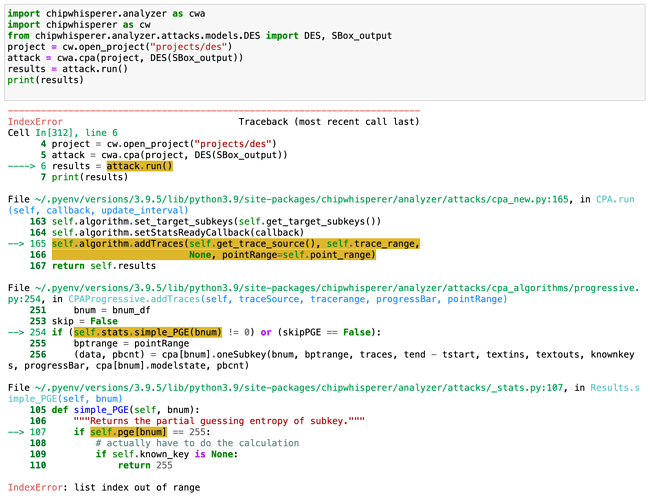Click the red 'IndexError' heading of the traceback
Image resolution: width=650 pixels, height=500 pixels.
(35, 122)
